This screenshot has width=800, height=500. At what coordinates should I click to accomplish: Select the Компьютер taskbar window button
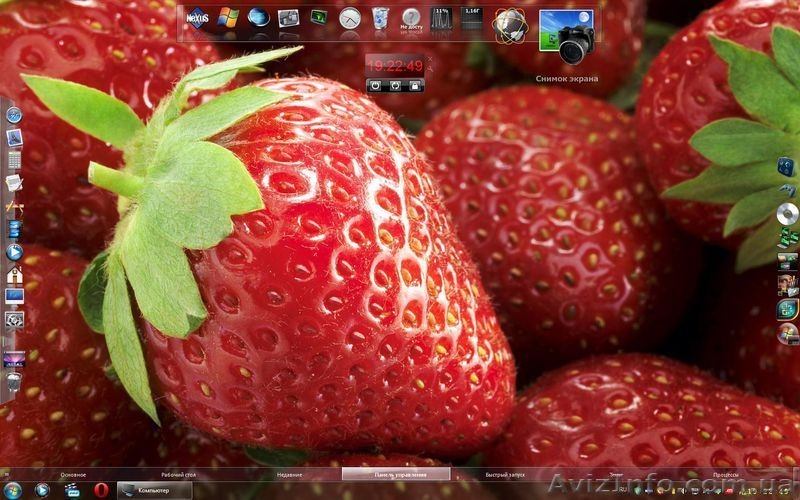click(155, 491)
